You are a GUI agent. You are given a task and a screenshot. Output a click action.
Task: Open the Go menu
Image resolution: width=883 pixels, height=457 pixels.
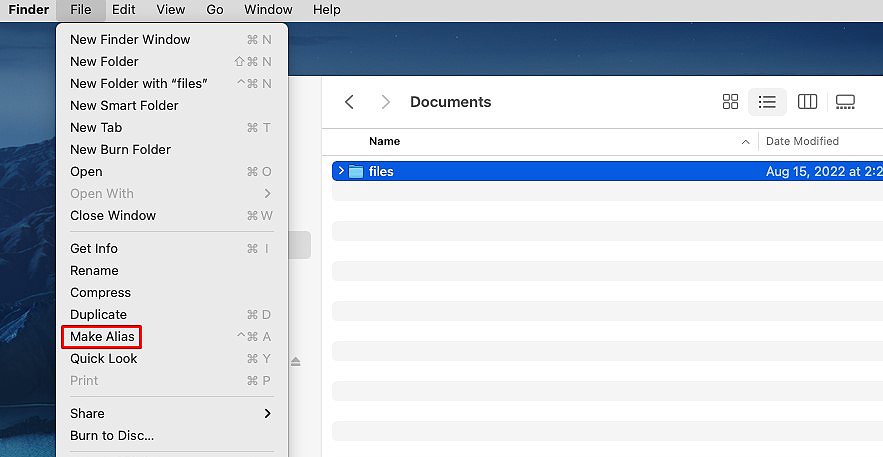[215, 10]
